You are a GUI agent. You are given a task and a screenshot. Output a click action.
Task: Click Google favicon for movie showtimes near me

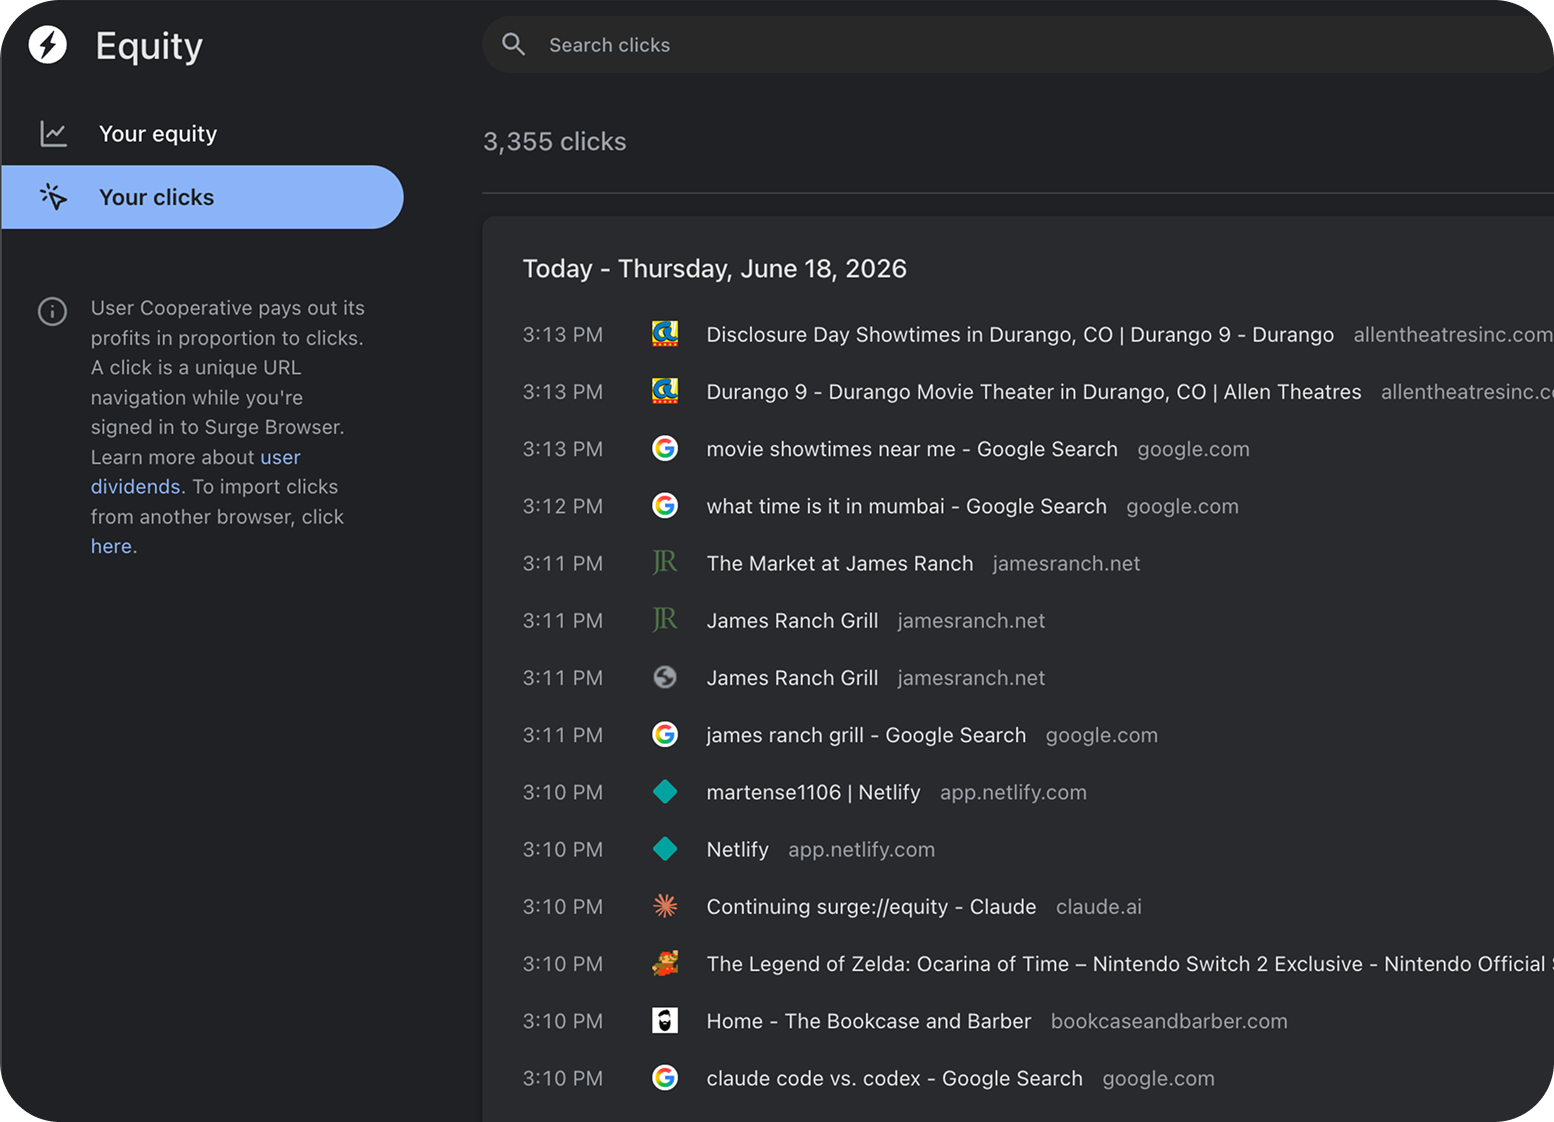(665, 448)
